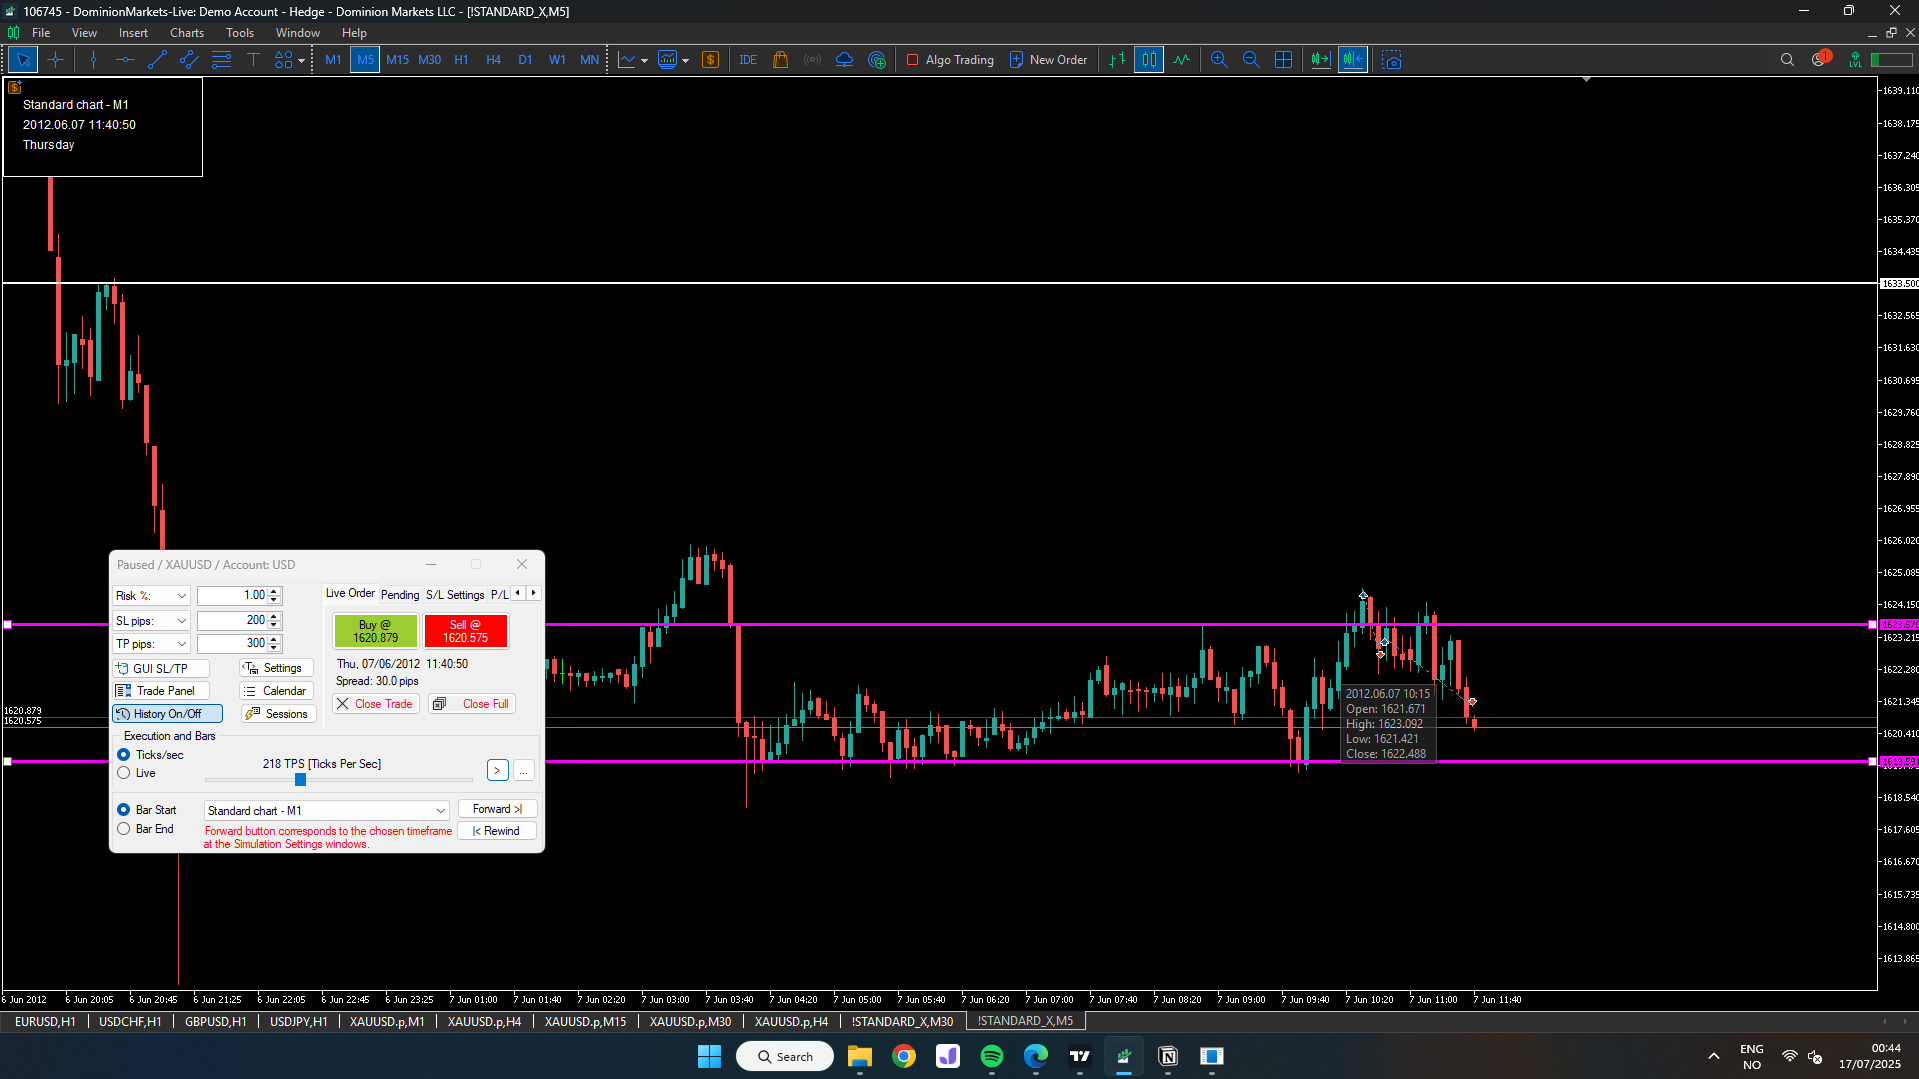Pick the horizontal line drawing tool
This screenshot has height=1079, width=1919.
point(125,60)
